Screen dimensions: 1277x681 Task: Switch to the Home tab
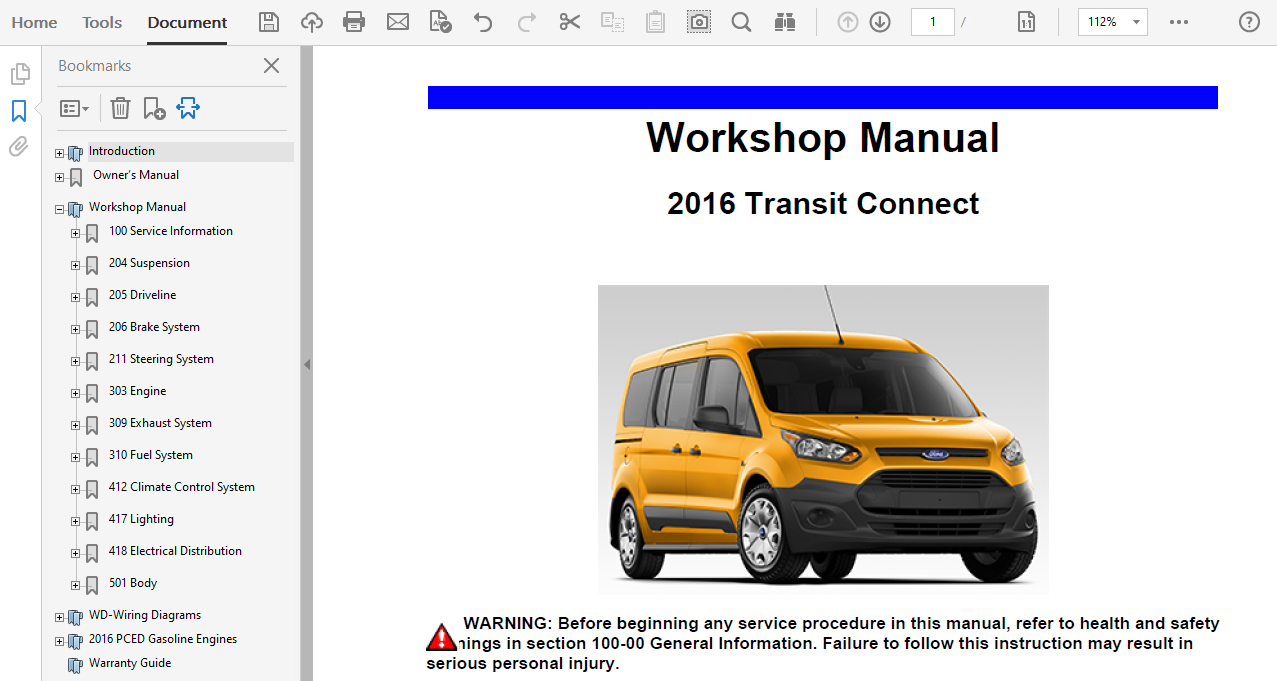point(34,22)
